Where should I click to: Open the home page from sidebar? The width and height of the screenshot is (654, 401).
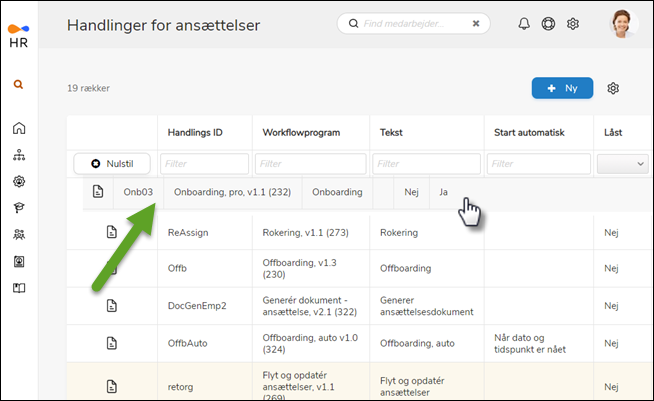click(19, 128)
